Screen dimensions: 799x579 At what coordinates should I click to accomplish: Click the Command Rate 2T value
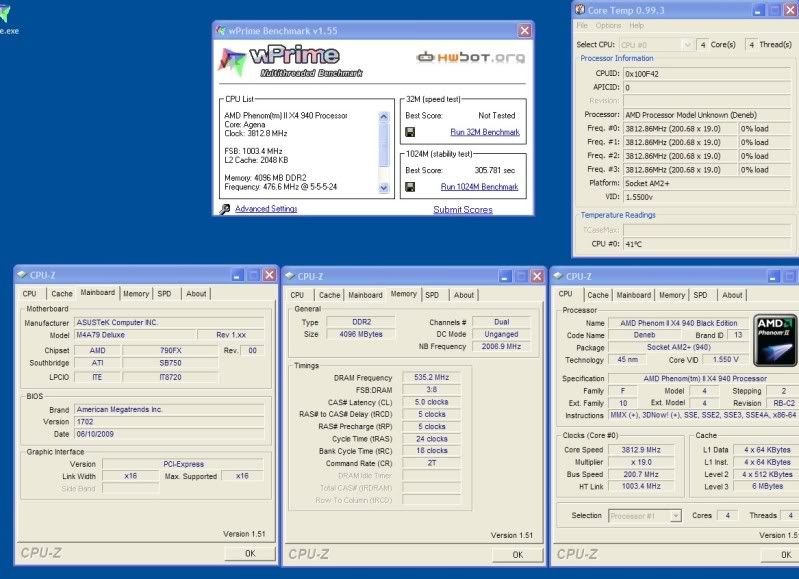431,463
